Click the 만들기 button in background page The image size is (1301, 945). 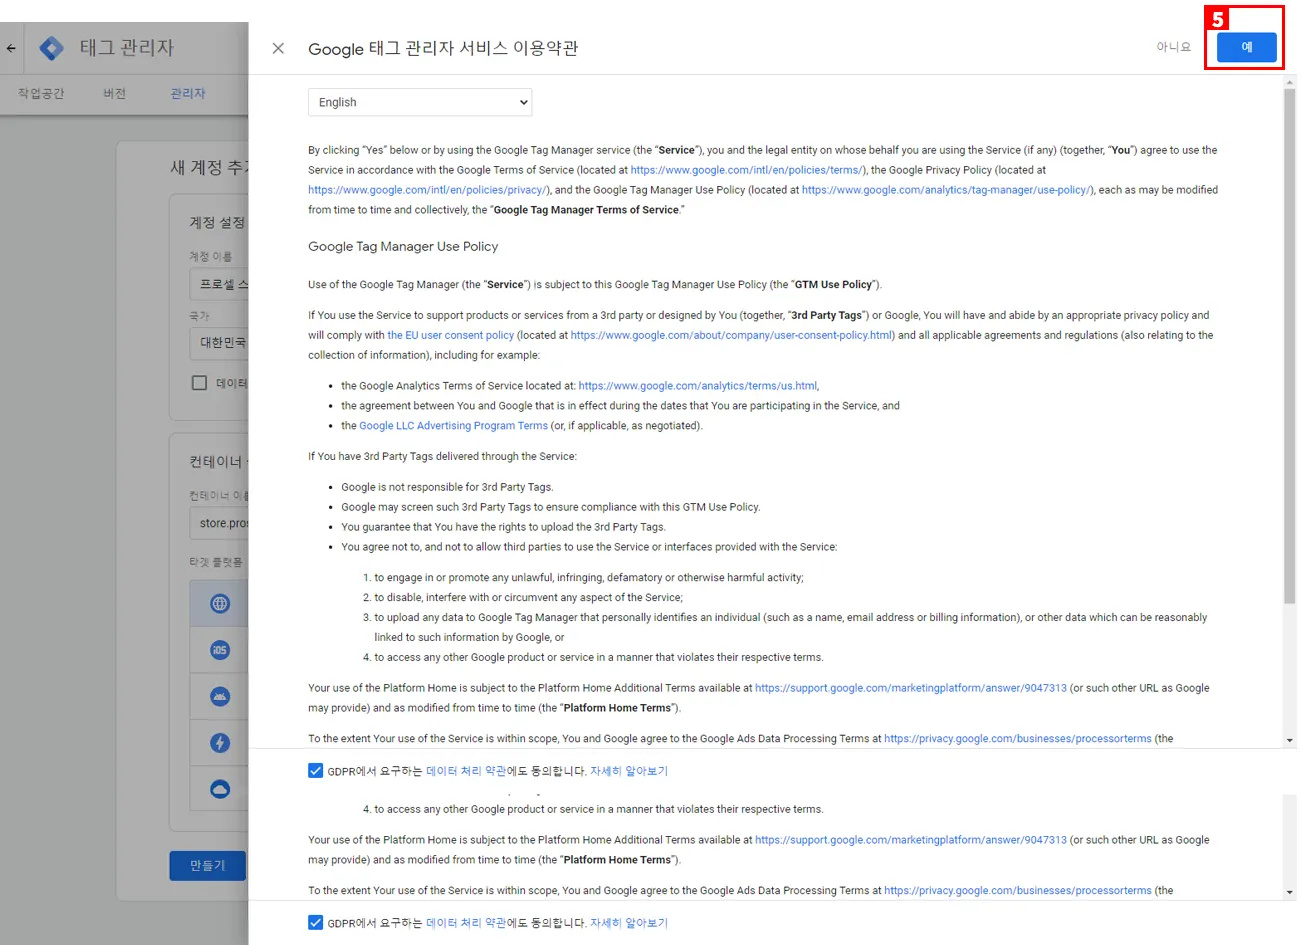tap(208, 865)
